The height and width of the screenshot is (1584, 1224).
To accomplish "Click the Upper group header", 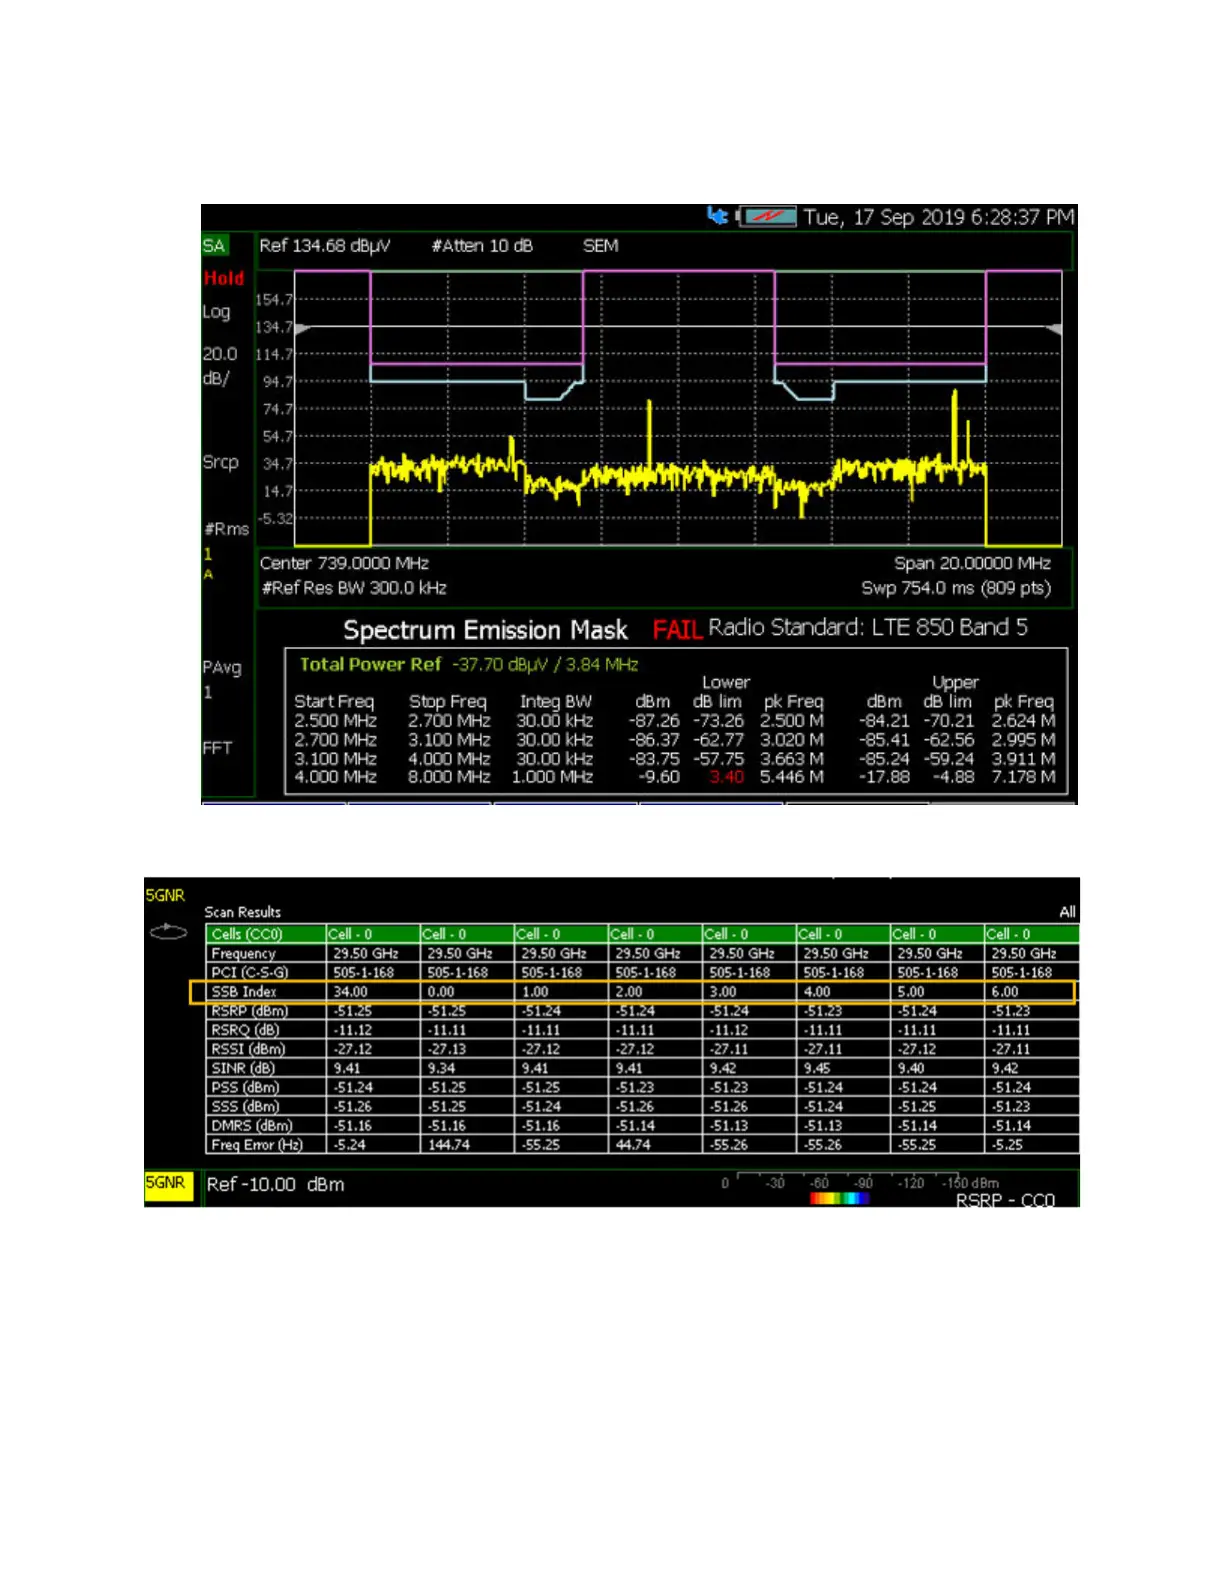I will point(955,683).
